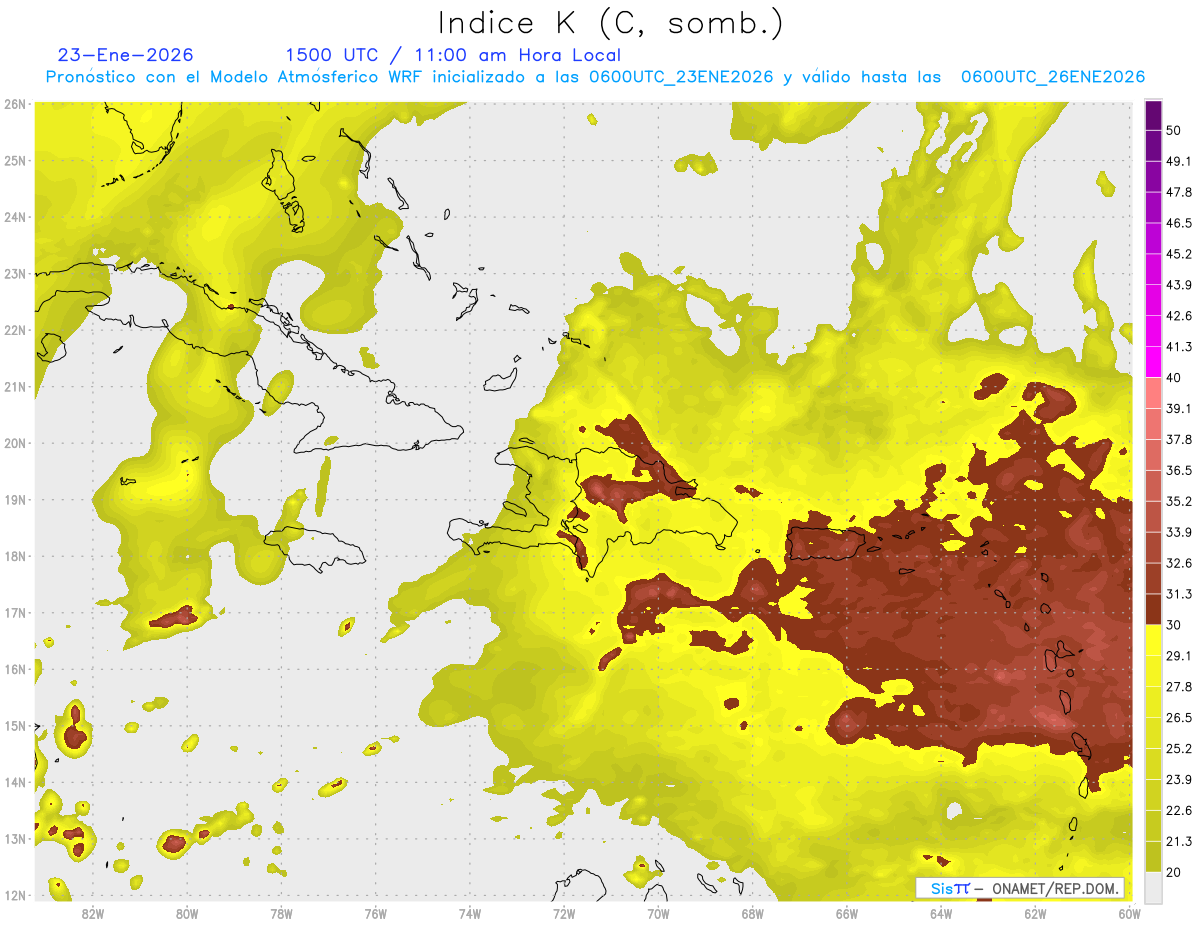Click latitude label '26N'
The image size is (1200, 927).
pyautogui.click(x=15, y=104)
